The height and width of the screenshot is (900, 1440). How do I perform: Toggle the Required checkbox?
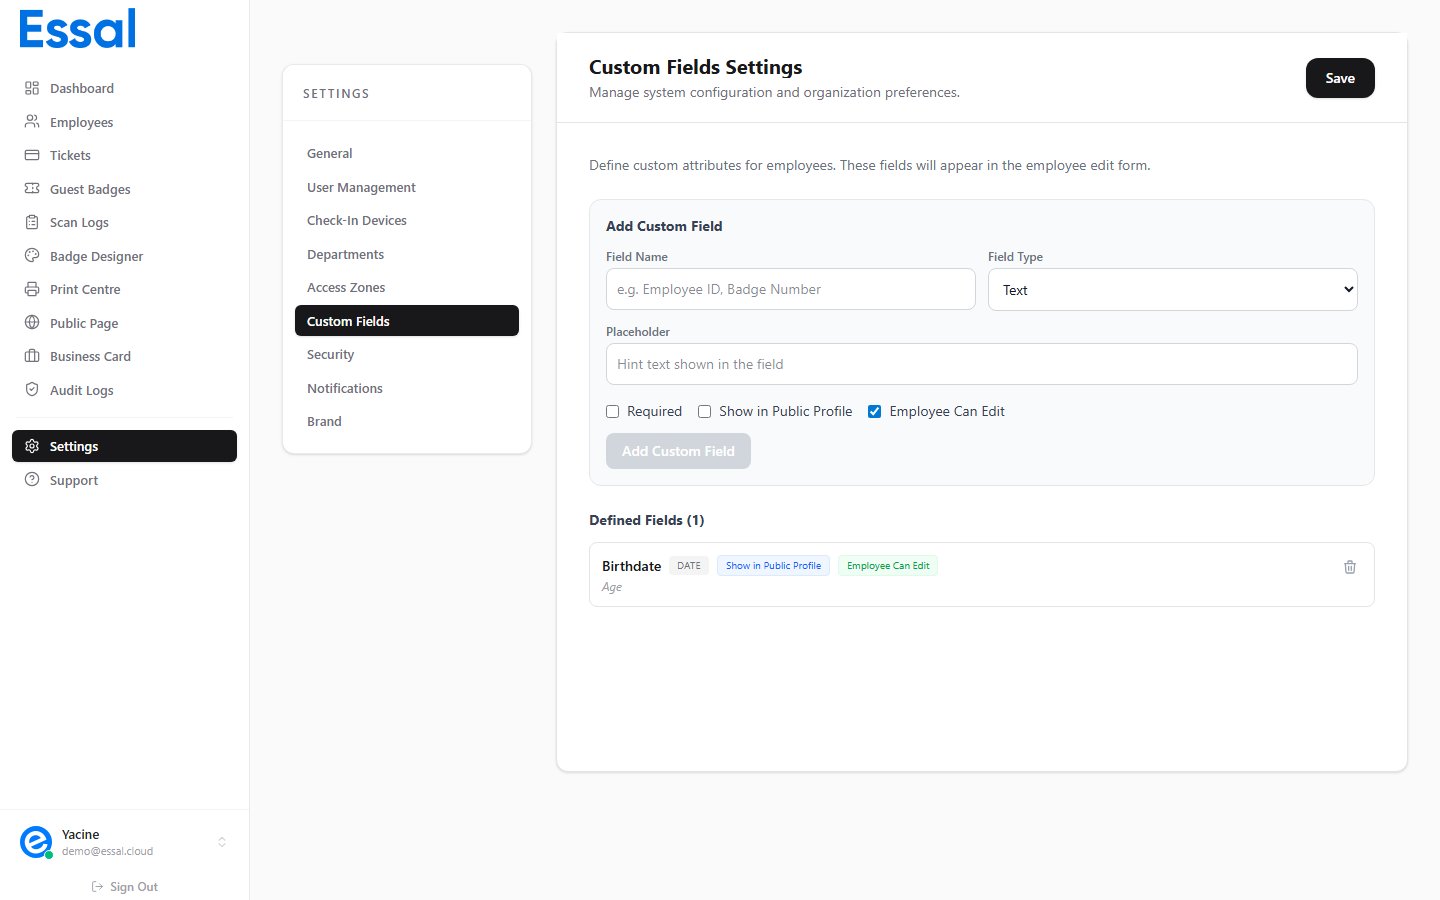[612, 411]
